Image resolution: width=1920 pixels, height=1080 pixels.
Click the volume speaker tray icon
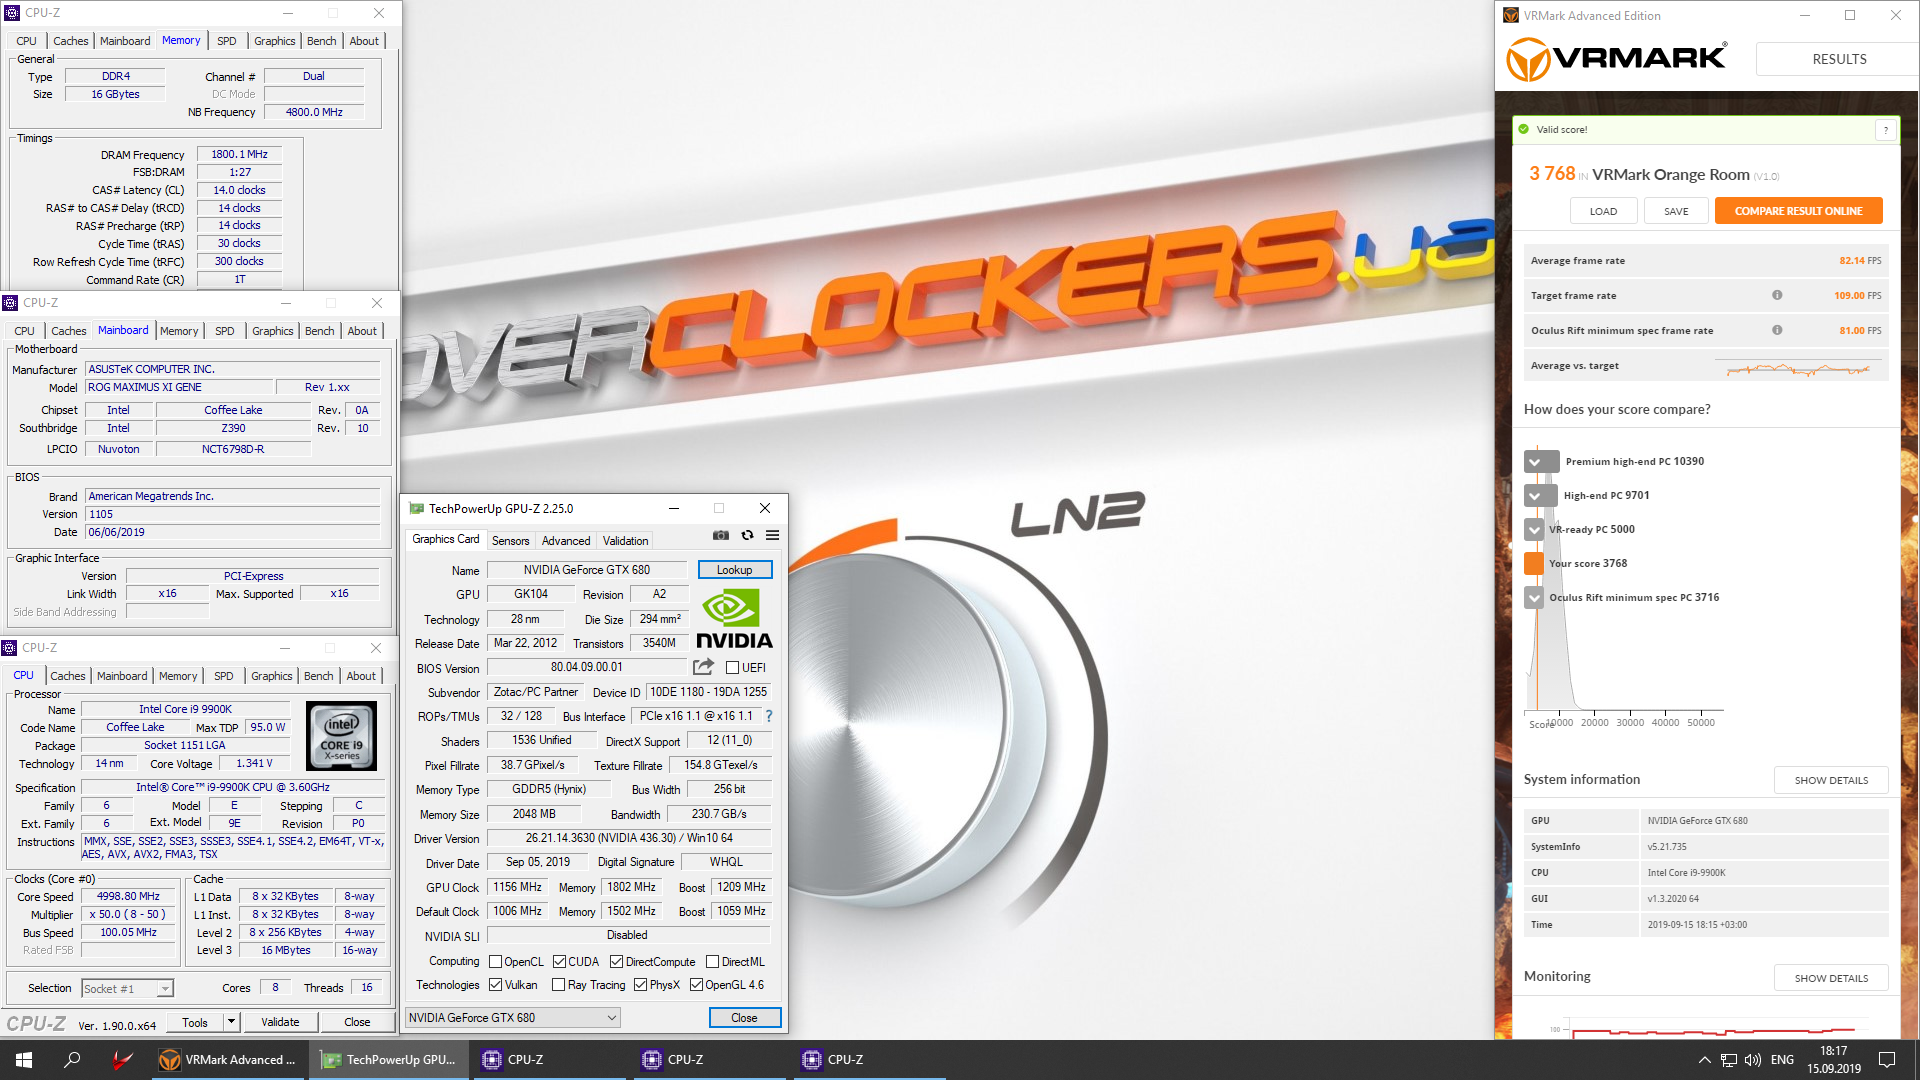point(1752,1060)
